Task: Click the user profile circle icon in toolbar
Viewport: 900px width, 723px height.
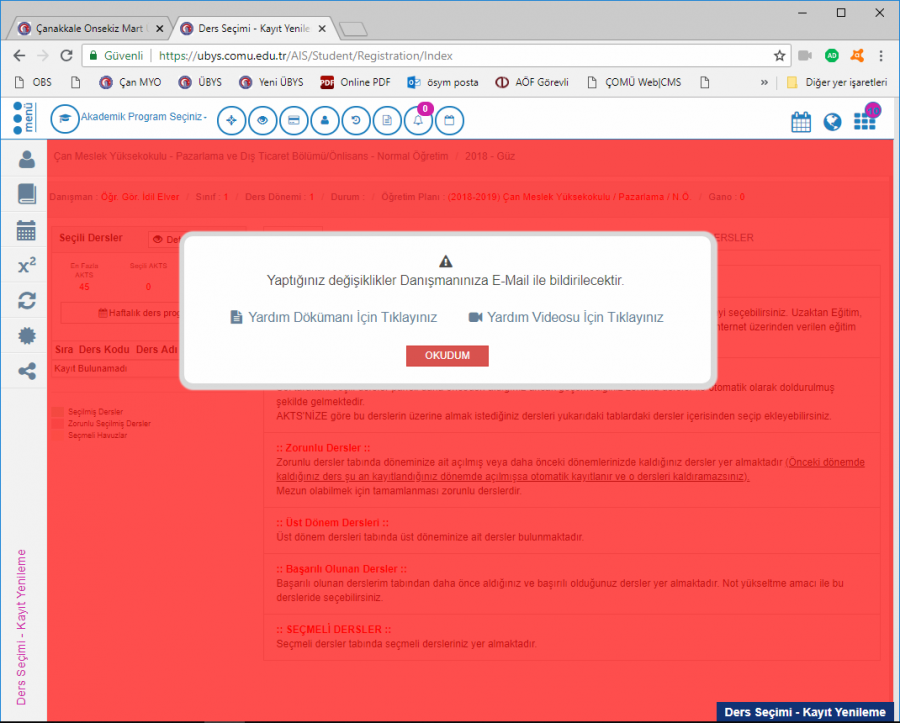Action: click(324, 120)
